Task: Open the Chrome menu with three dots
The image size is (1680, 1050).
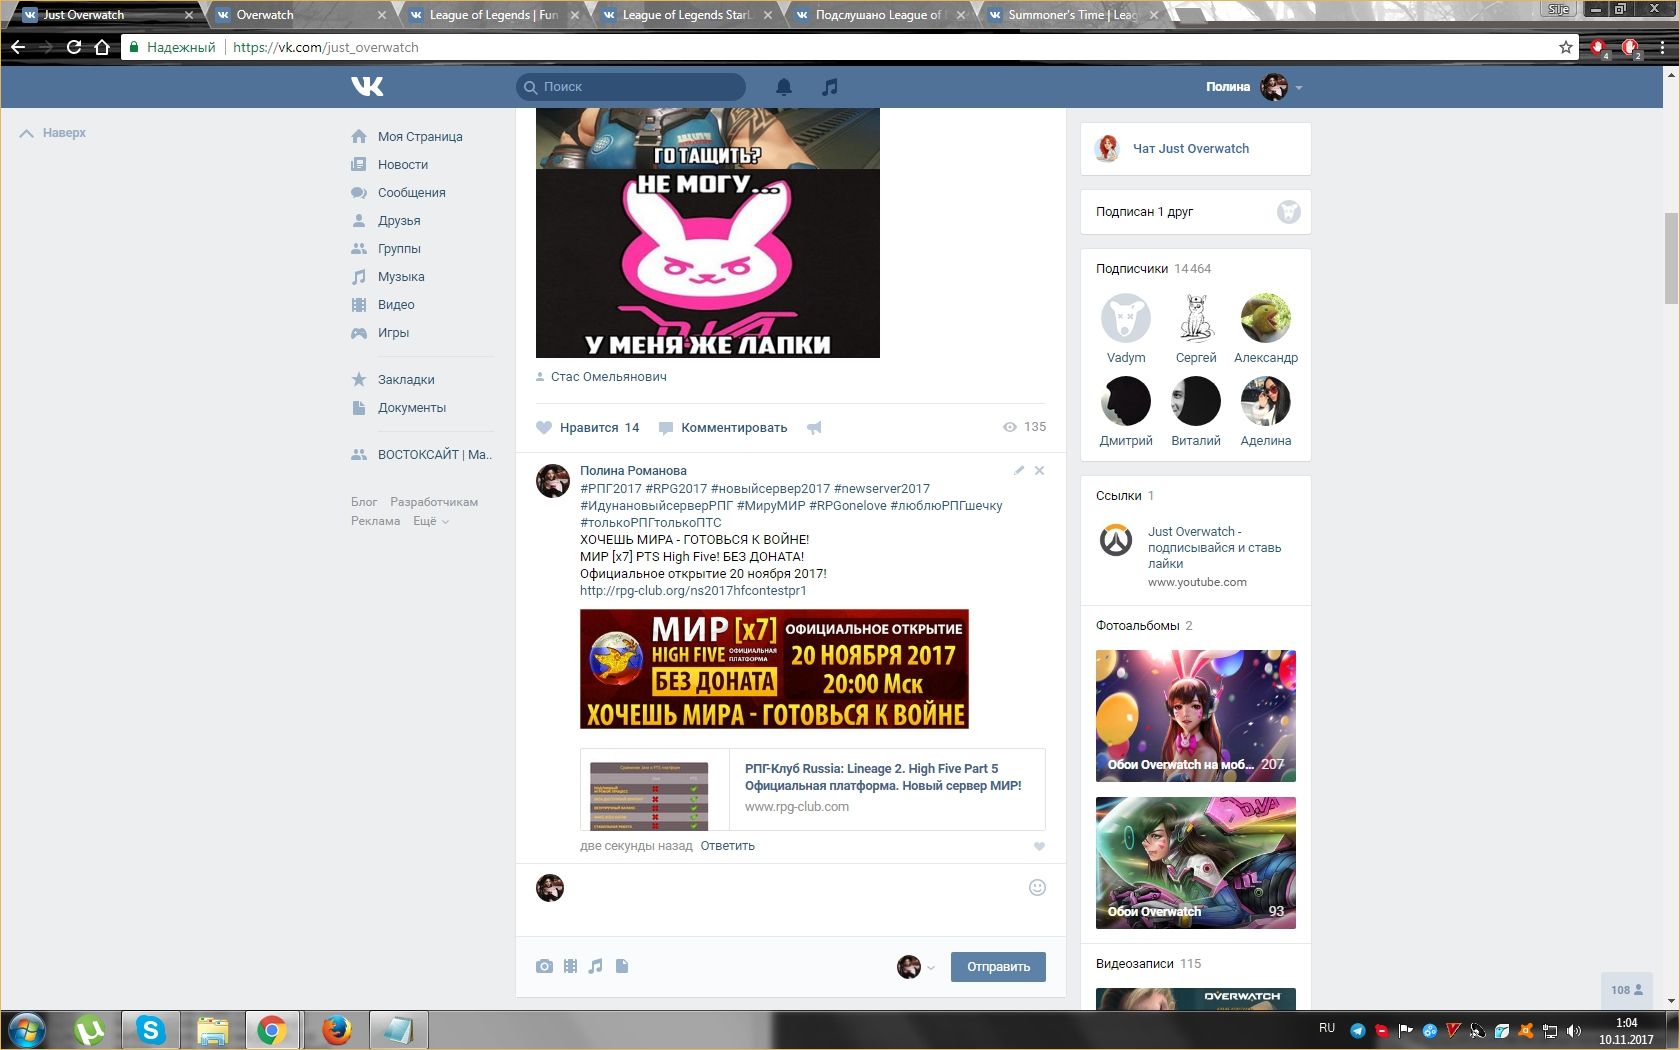Action: point(1663,47)
